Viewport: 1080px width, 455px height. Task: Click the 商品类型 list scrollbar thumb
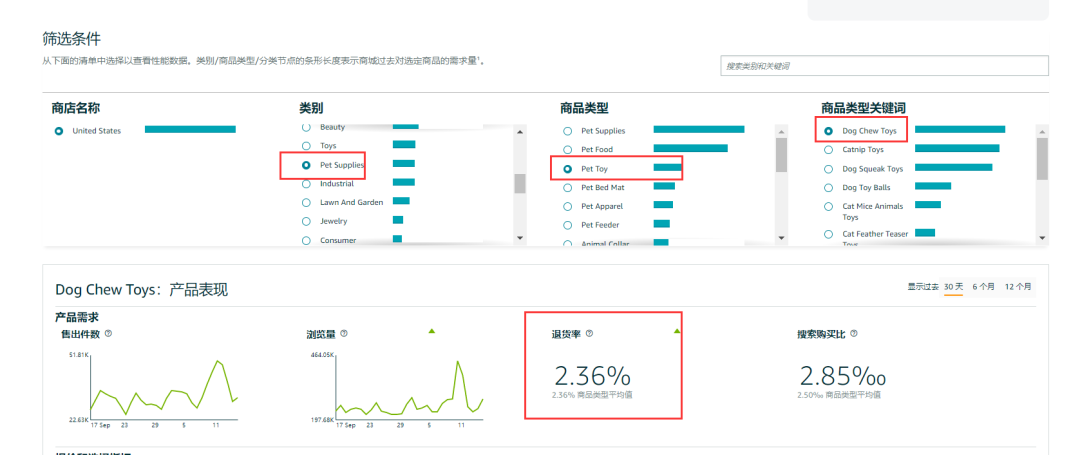(781, 153)
